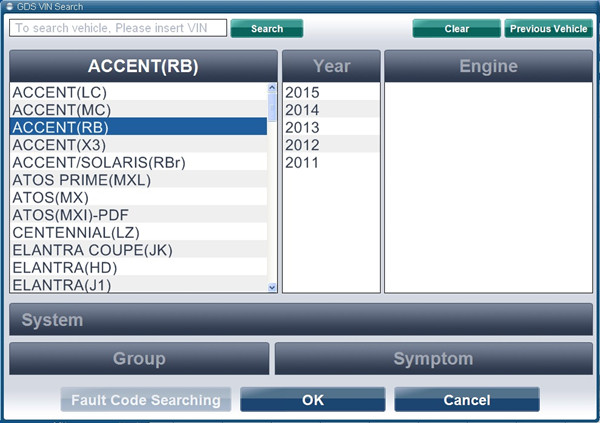Pick ELANTRA COUPE(JK) from the list
This screenshot has height=423, width=600.
(x=139, y=250)
